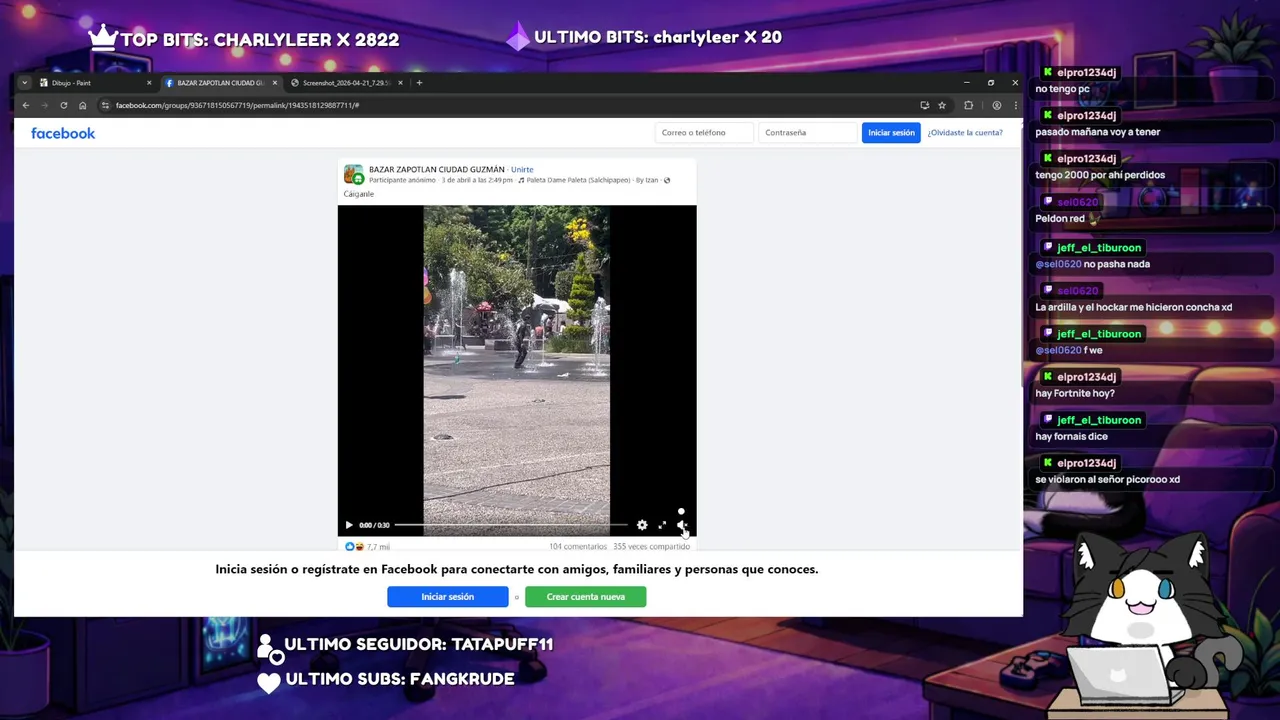
Task: Click the public globe privacy icon
Action: pos(667,180)
